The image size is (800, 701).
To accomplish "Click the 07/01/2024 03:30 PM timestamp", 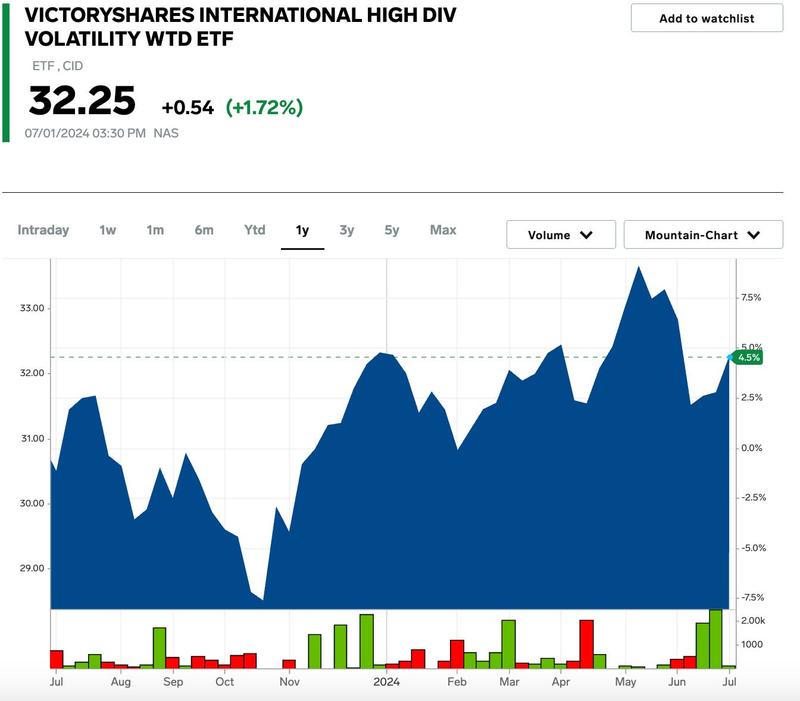I will (x=85, y=133).
